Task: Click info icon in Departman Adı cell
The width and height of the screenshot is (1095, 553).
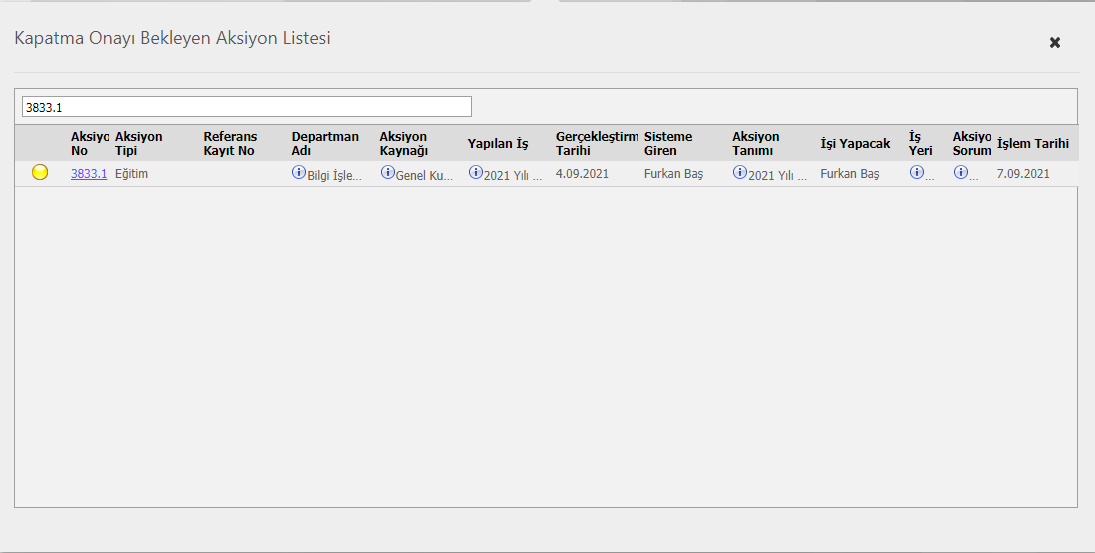Action: pyautogui.click(x=298, y=172)
